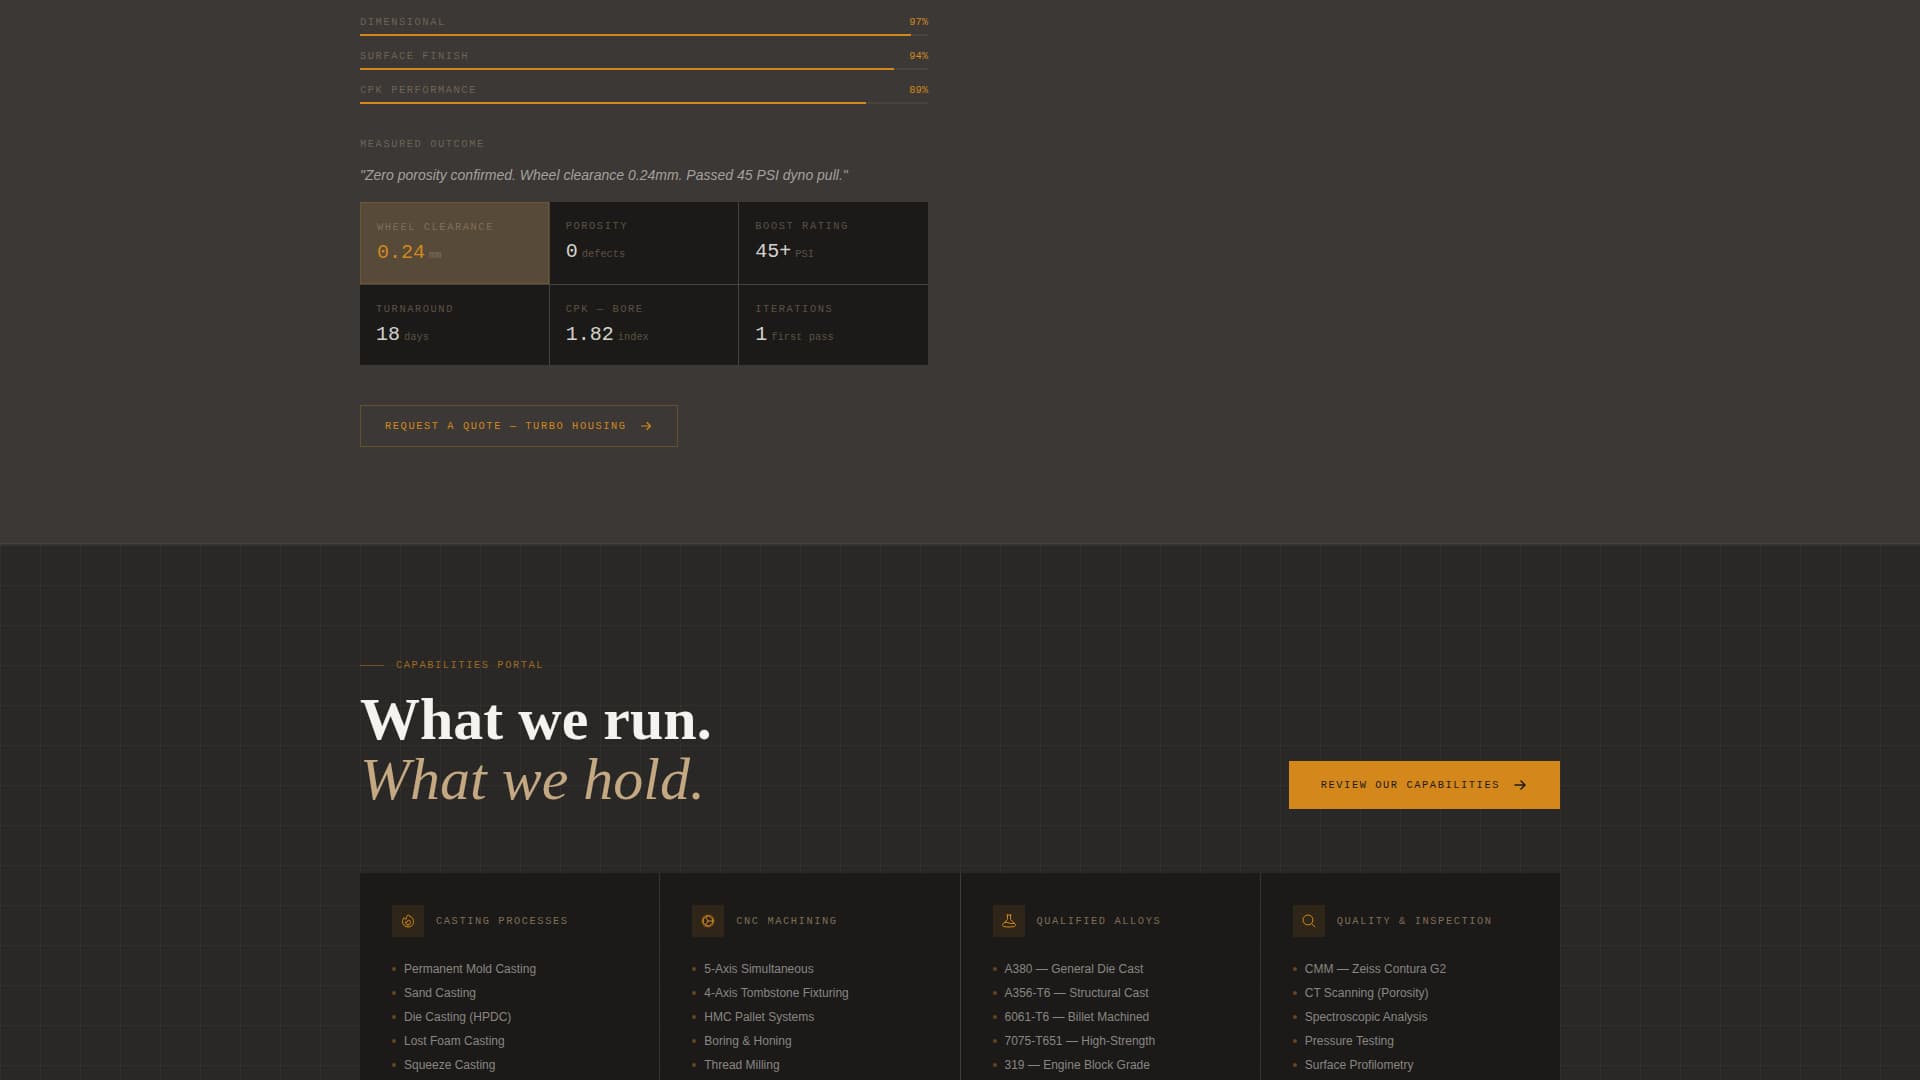
Task: Click A356-T6 — Structural Cast alloy
Action: pyautogui.click(x=1076, y=992)
